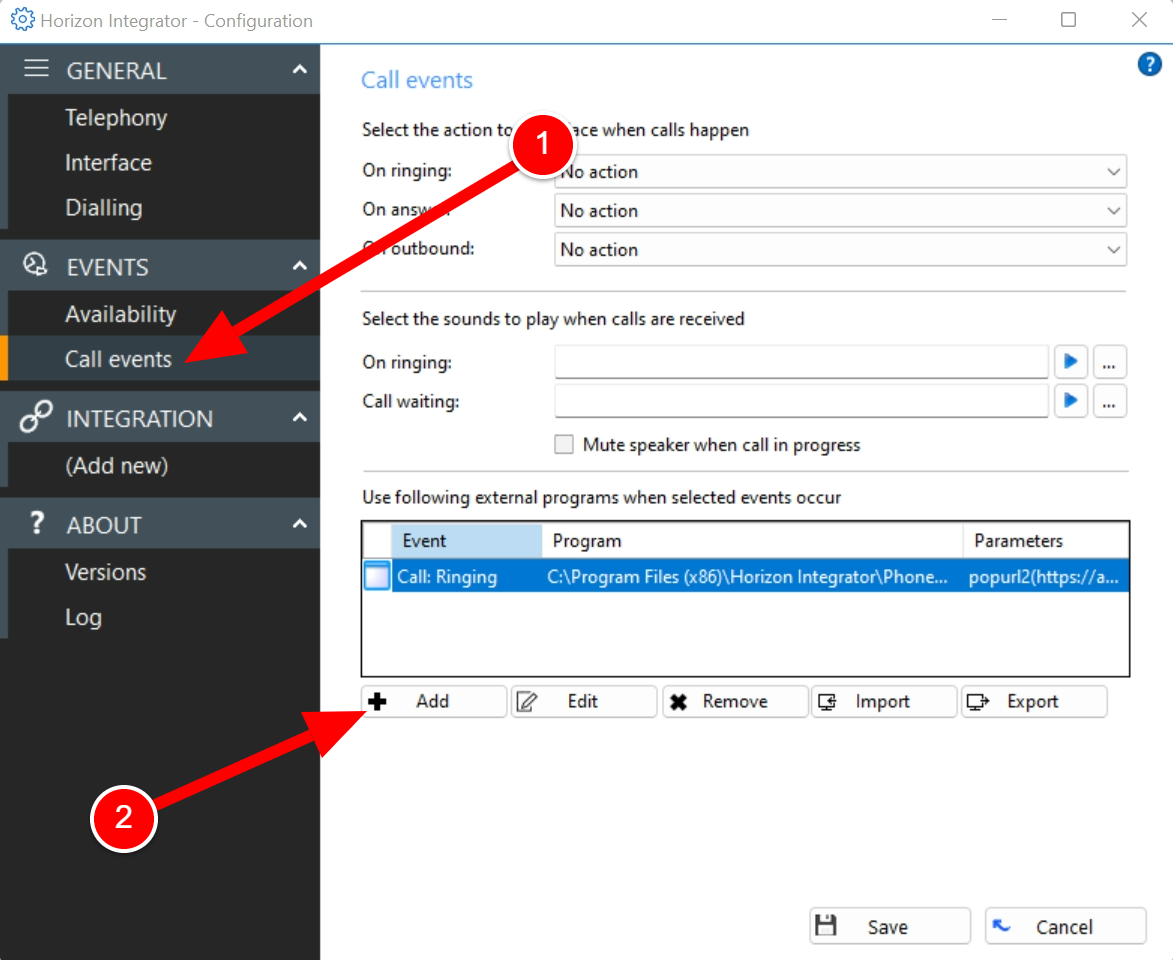Close the Configuration window
This screenshot has height=960, width=1173.
(x=1139, y=20)
